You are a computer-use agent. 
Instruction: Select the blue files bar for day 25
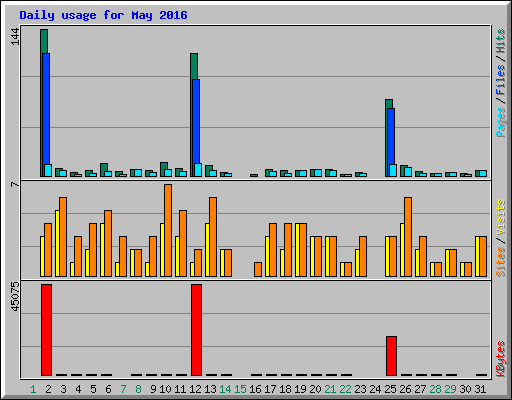pyautogui.click(x=391, y=136)
